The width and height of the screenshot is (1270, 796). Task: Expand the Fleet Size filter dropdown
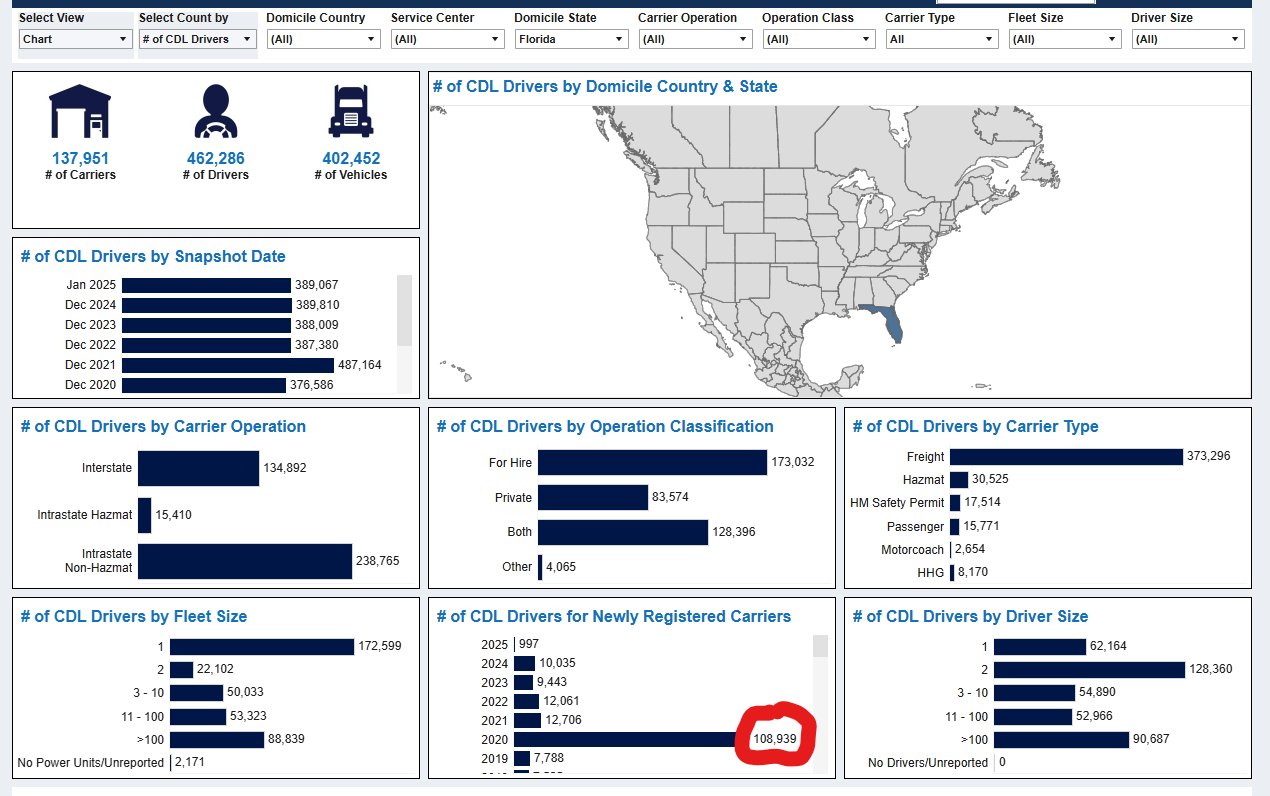[x=1064, y=39]
